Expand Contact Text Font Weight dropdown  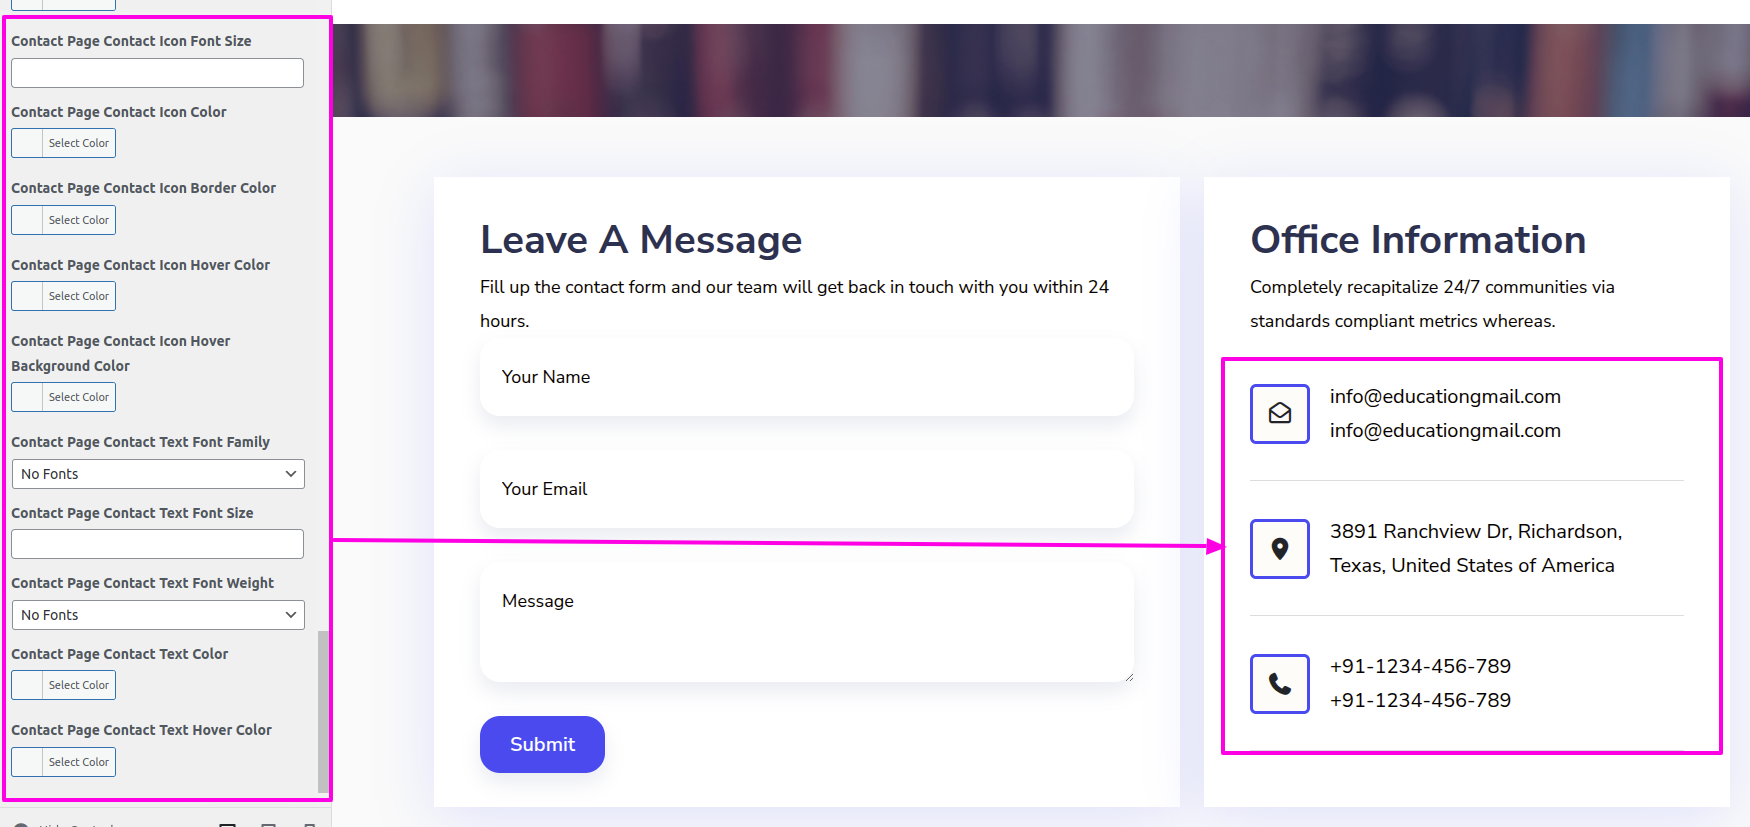tap(158, 615)
